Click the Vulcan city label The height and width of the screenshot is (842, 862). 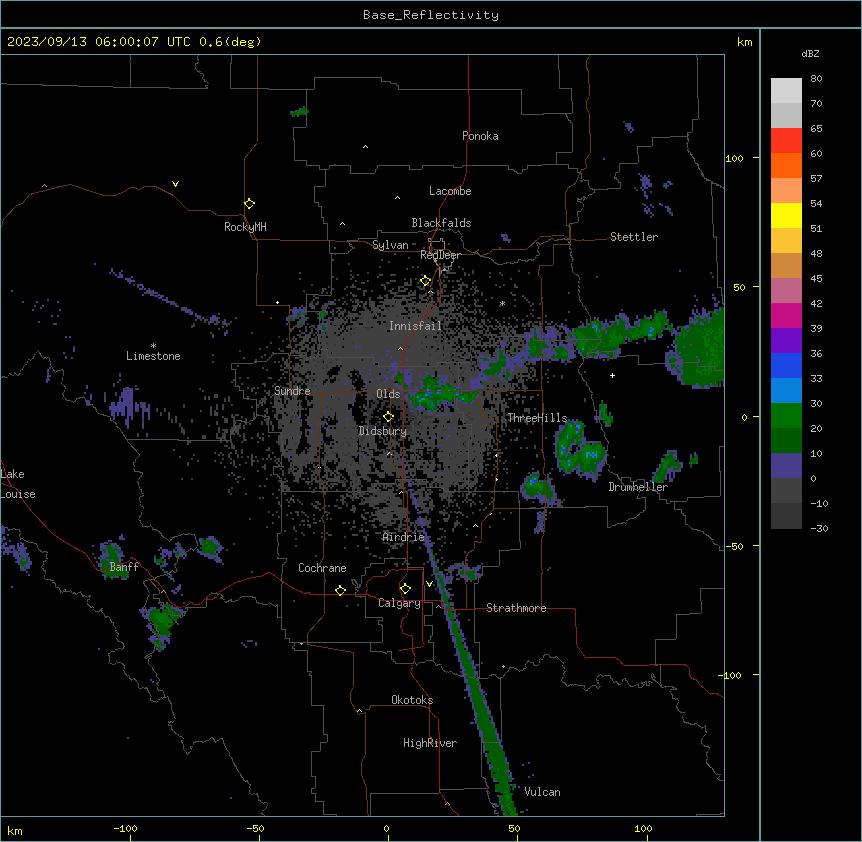click(543, 792)
